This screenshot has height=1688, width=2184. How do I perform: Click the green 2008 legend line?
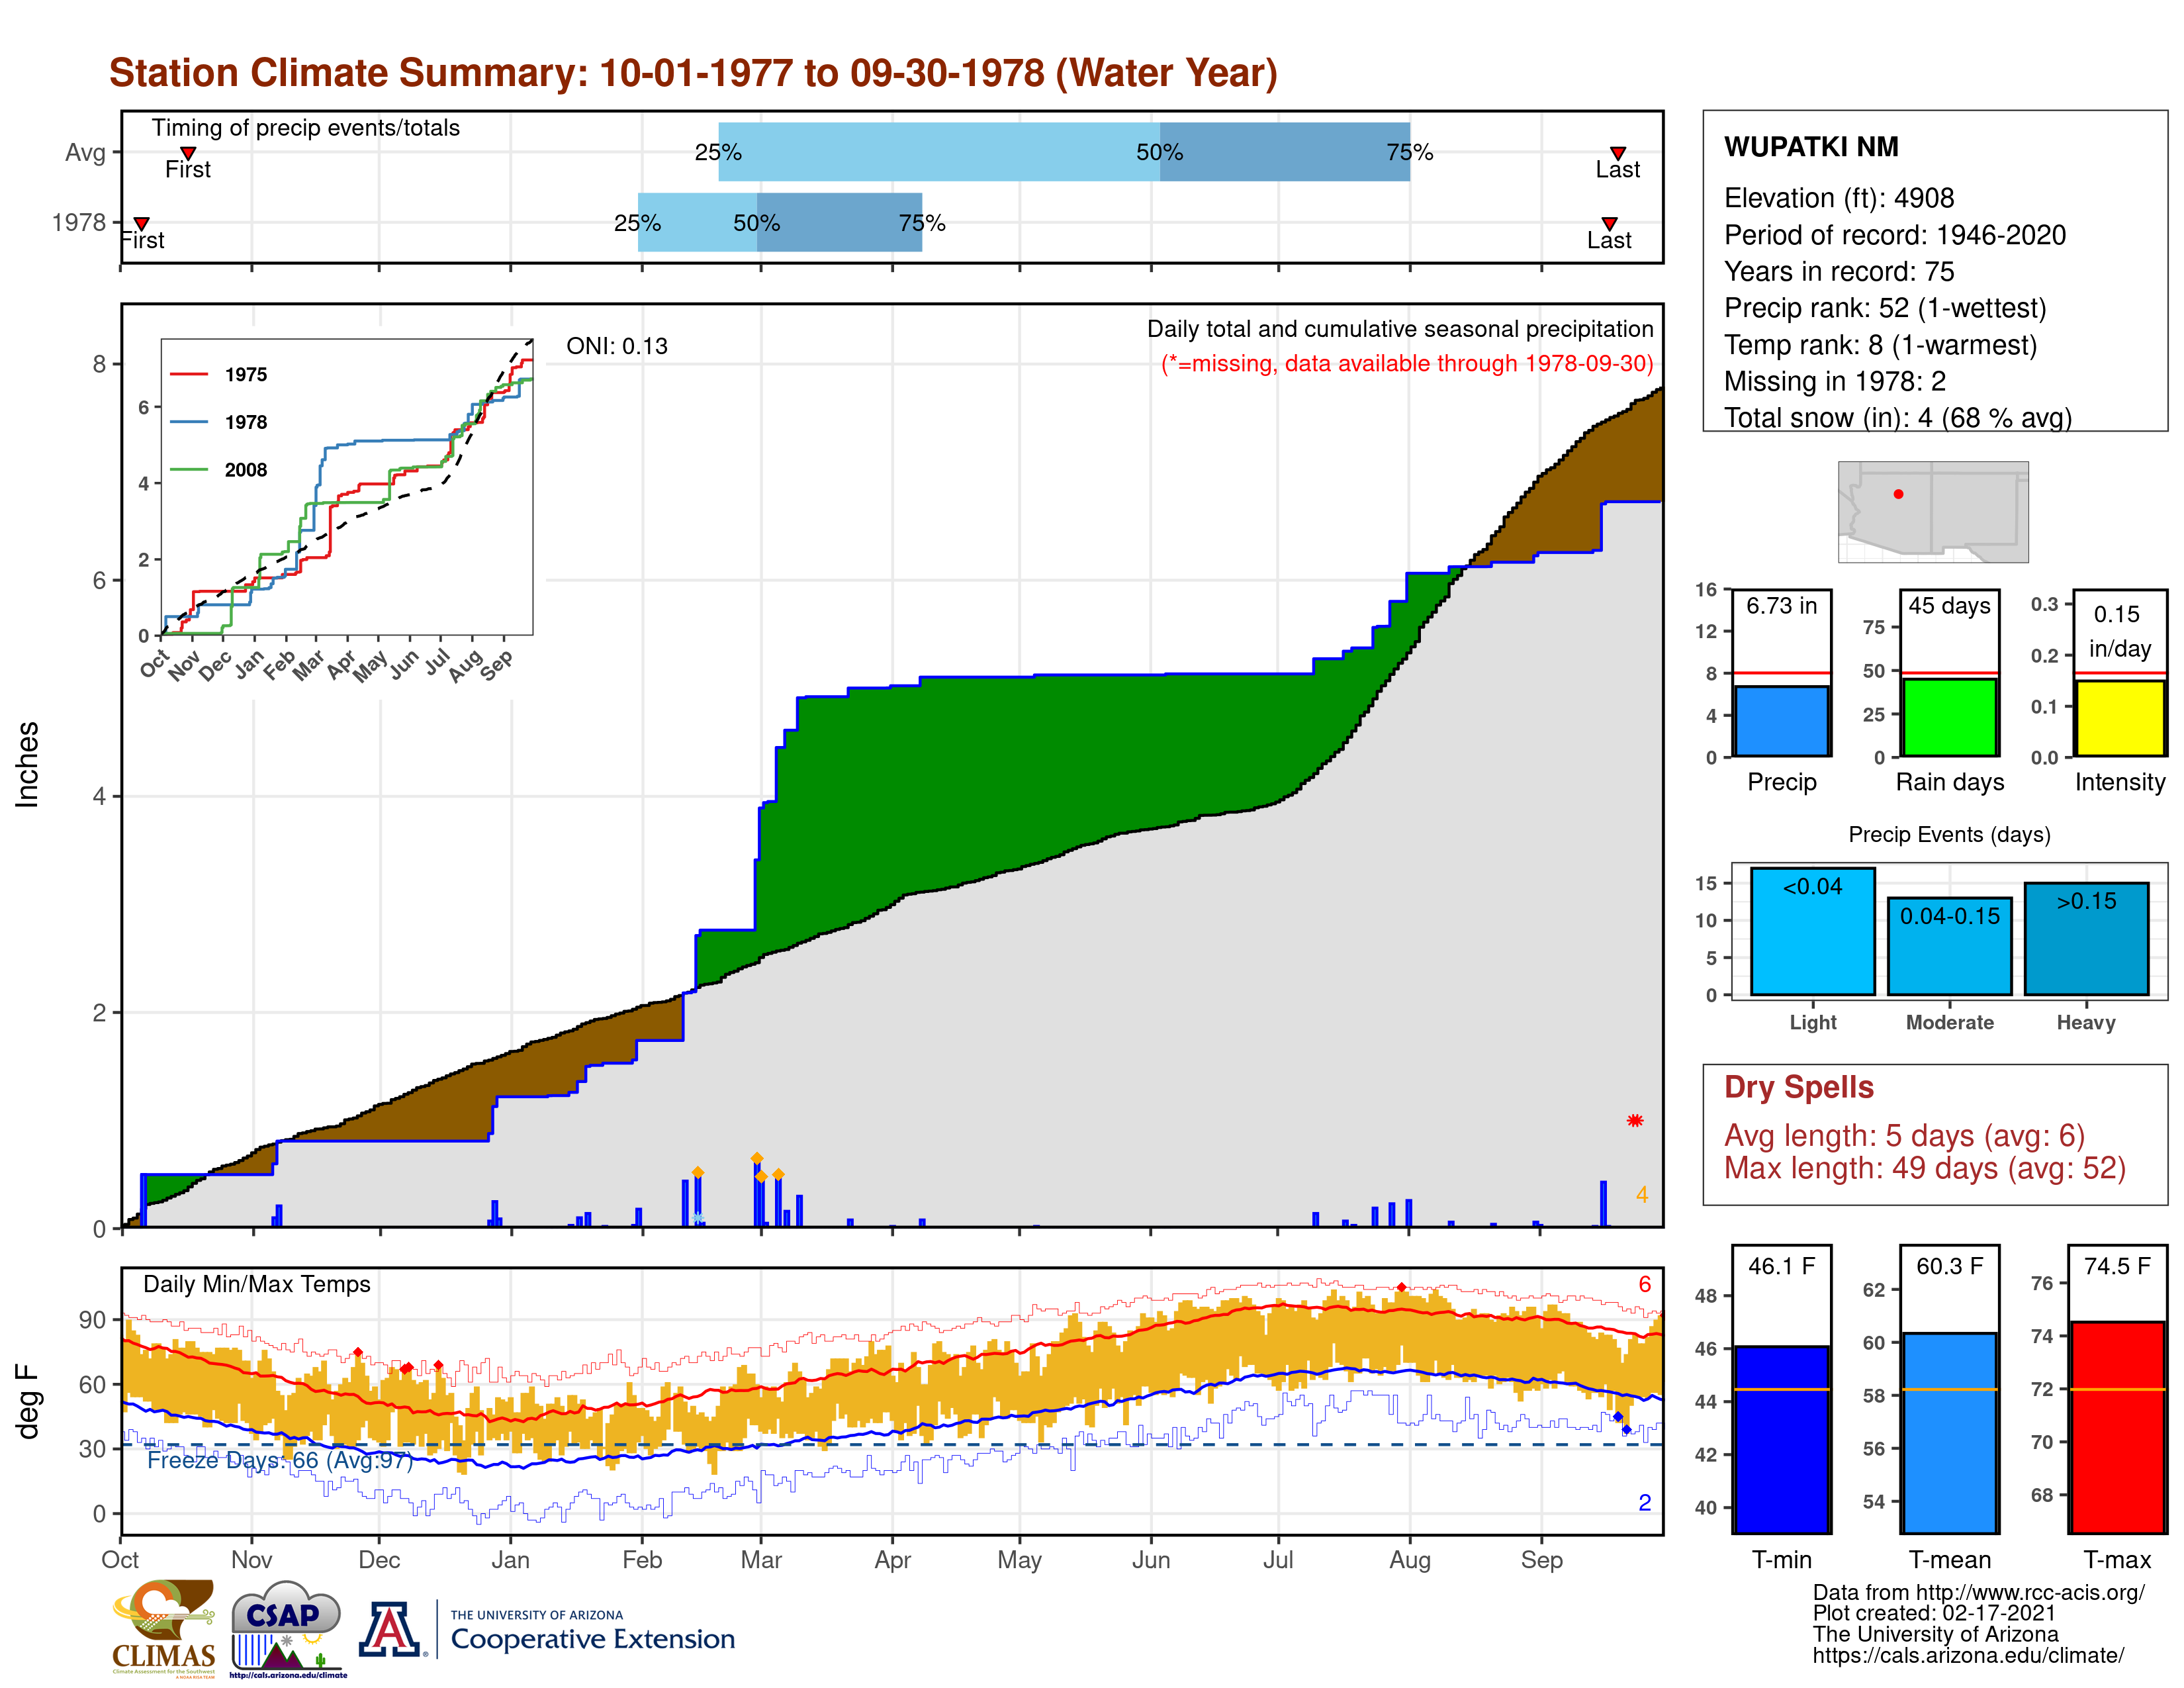[188, 470]
